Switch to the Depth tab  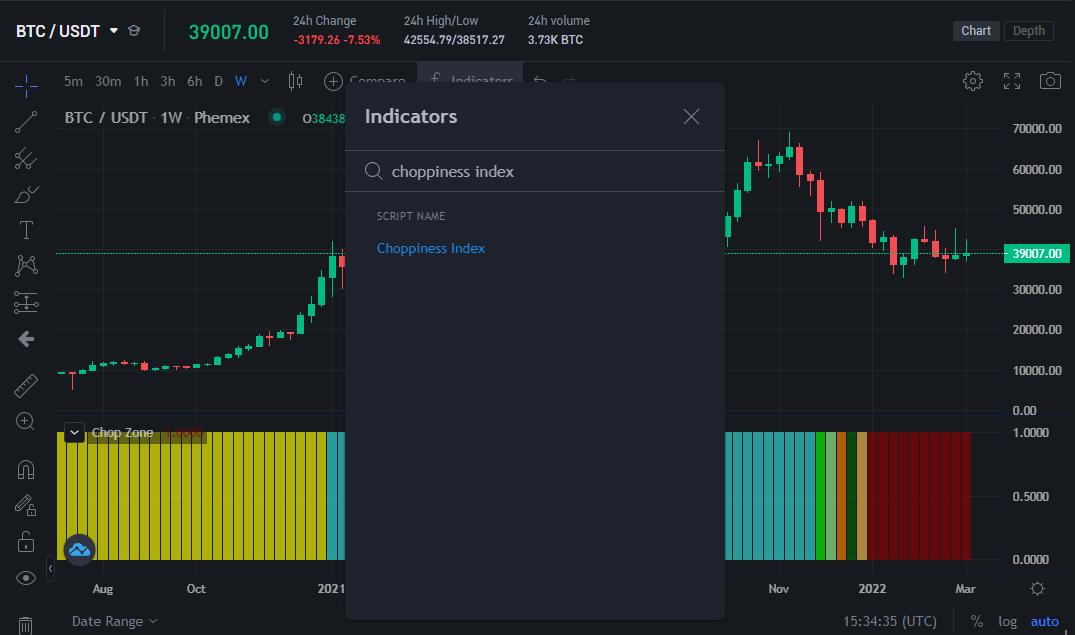[x=1028, y=30]
